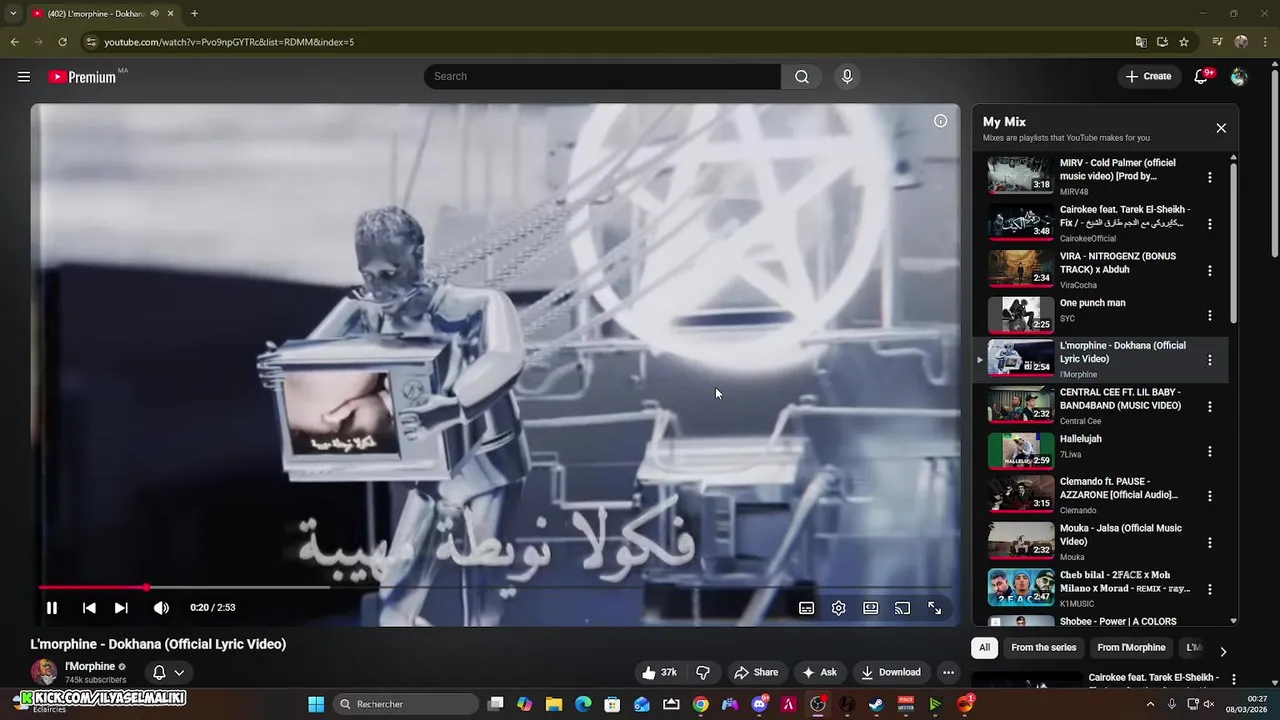Image resolution: width=1280 pixels, height=720 pixels.
Task: Open the notifications bell at top
Action: (x=1201, y=77)
